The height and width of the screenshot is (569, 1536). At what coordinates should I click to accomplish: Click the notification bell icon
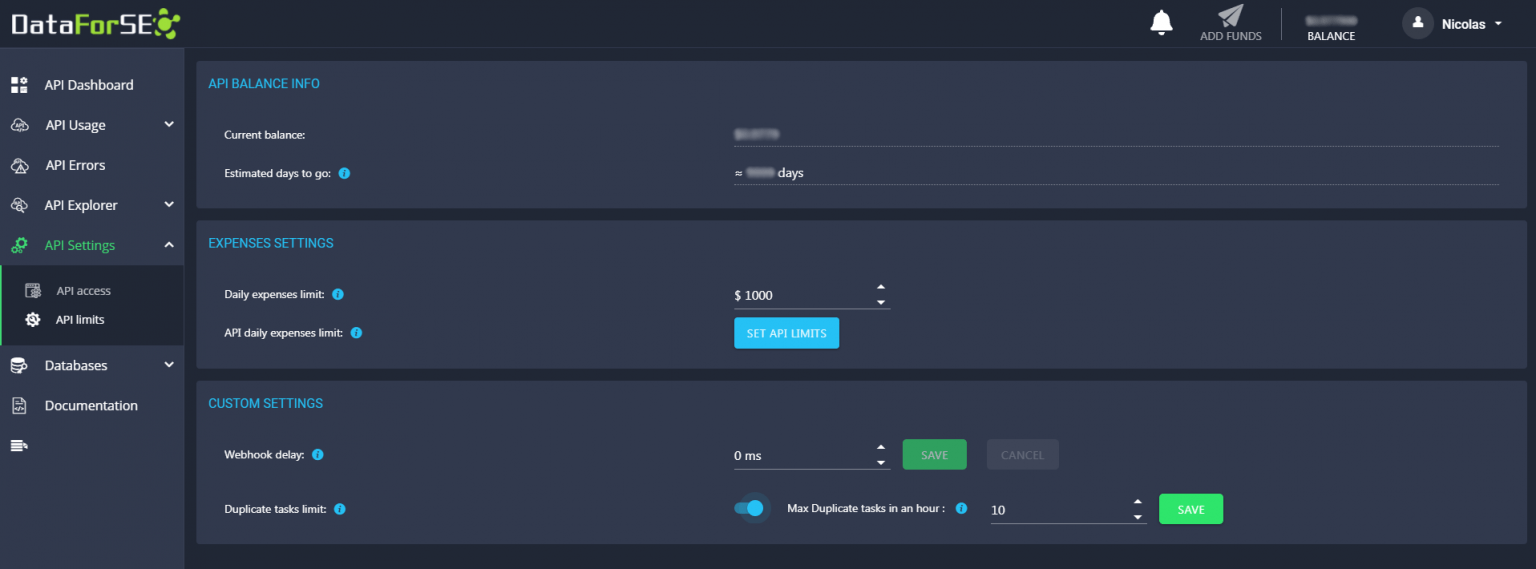1161,22
